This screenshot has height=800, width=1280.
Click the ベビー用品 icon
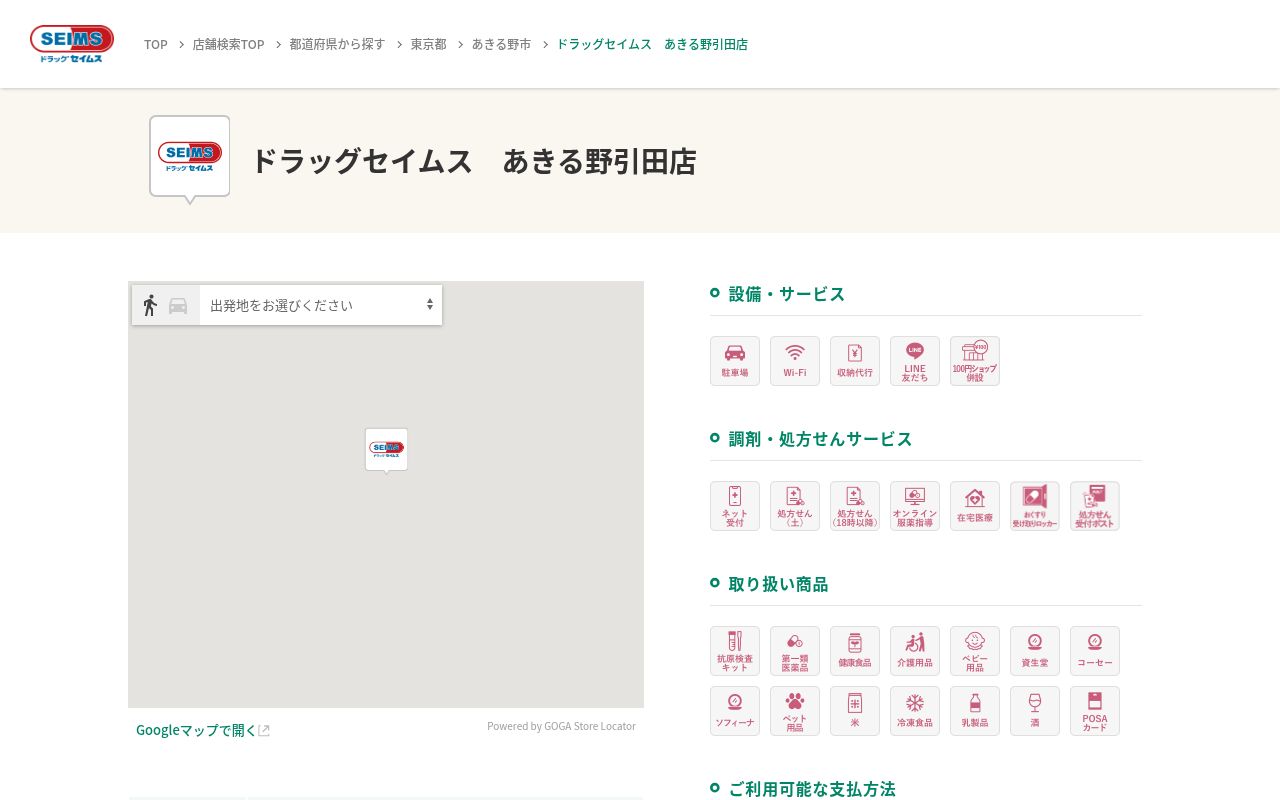(975, 651)
